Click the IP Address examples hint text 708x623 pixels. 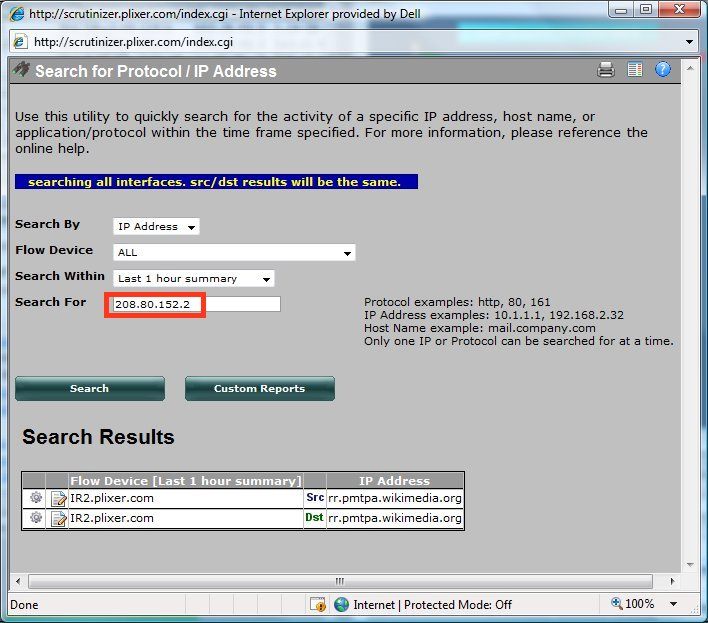point(494,315)
